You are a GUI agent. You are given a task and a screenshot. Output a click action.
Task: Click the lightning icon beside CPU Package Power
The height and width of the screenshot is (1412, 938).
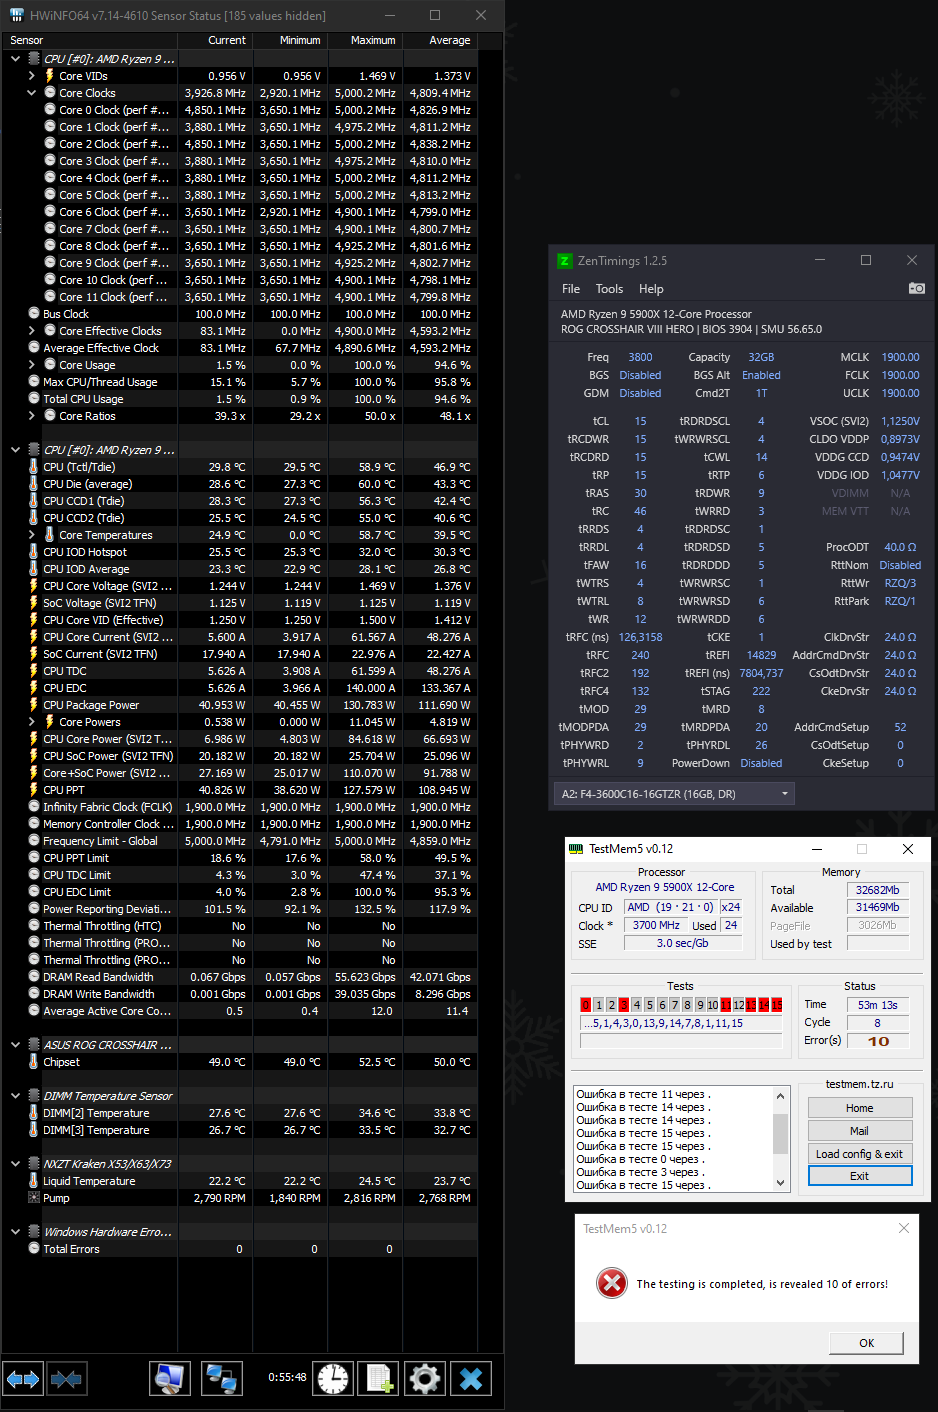34,705
